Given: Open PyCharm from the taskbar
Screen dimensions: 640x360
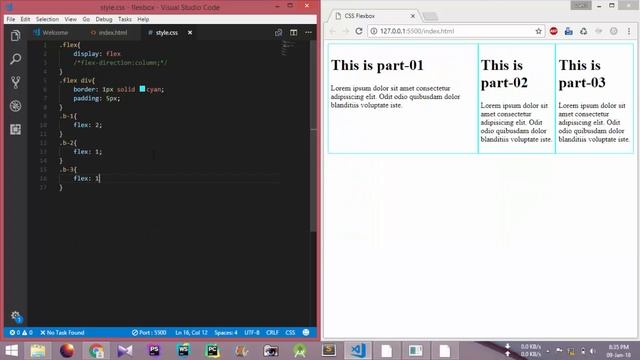Looking at the screenshot, I should point(212,351).
